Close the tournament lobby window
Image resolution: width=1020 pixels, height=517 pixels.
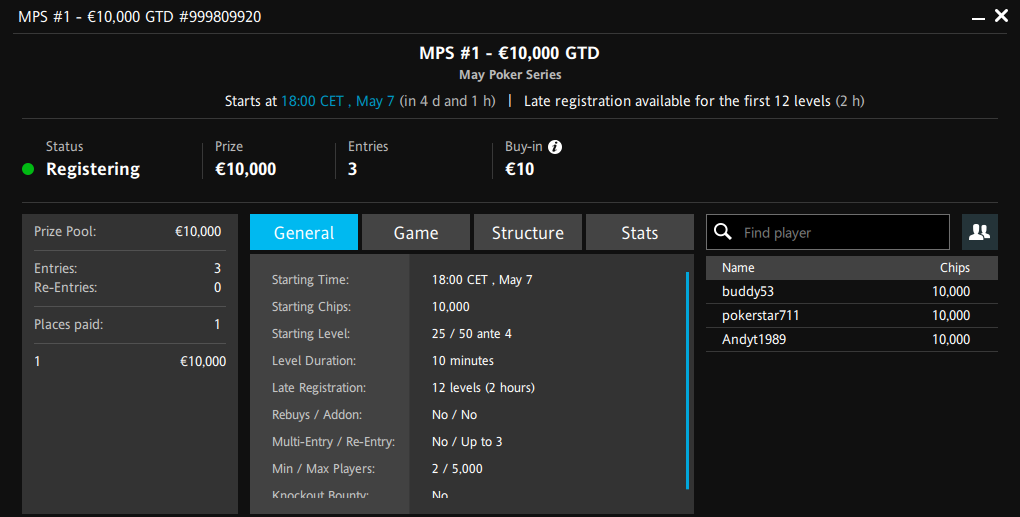tap(1002, 16)
